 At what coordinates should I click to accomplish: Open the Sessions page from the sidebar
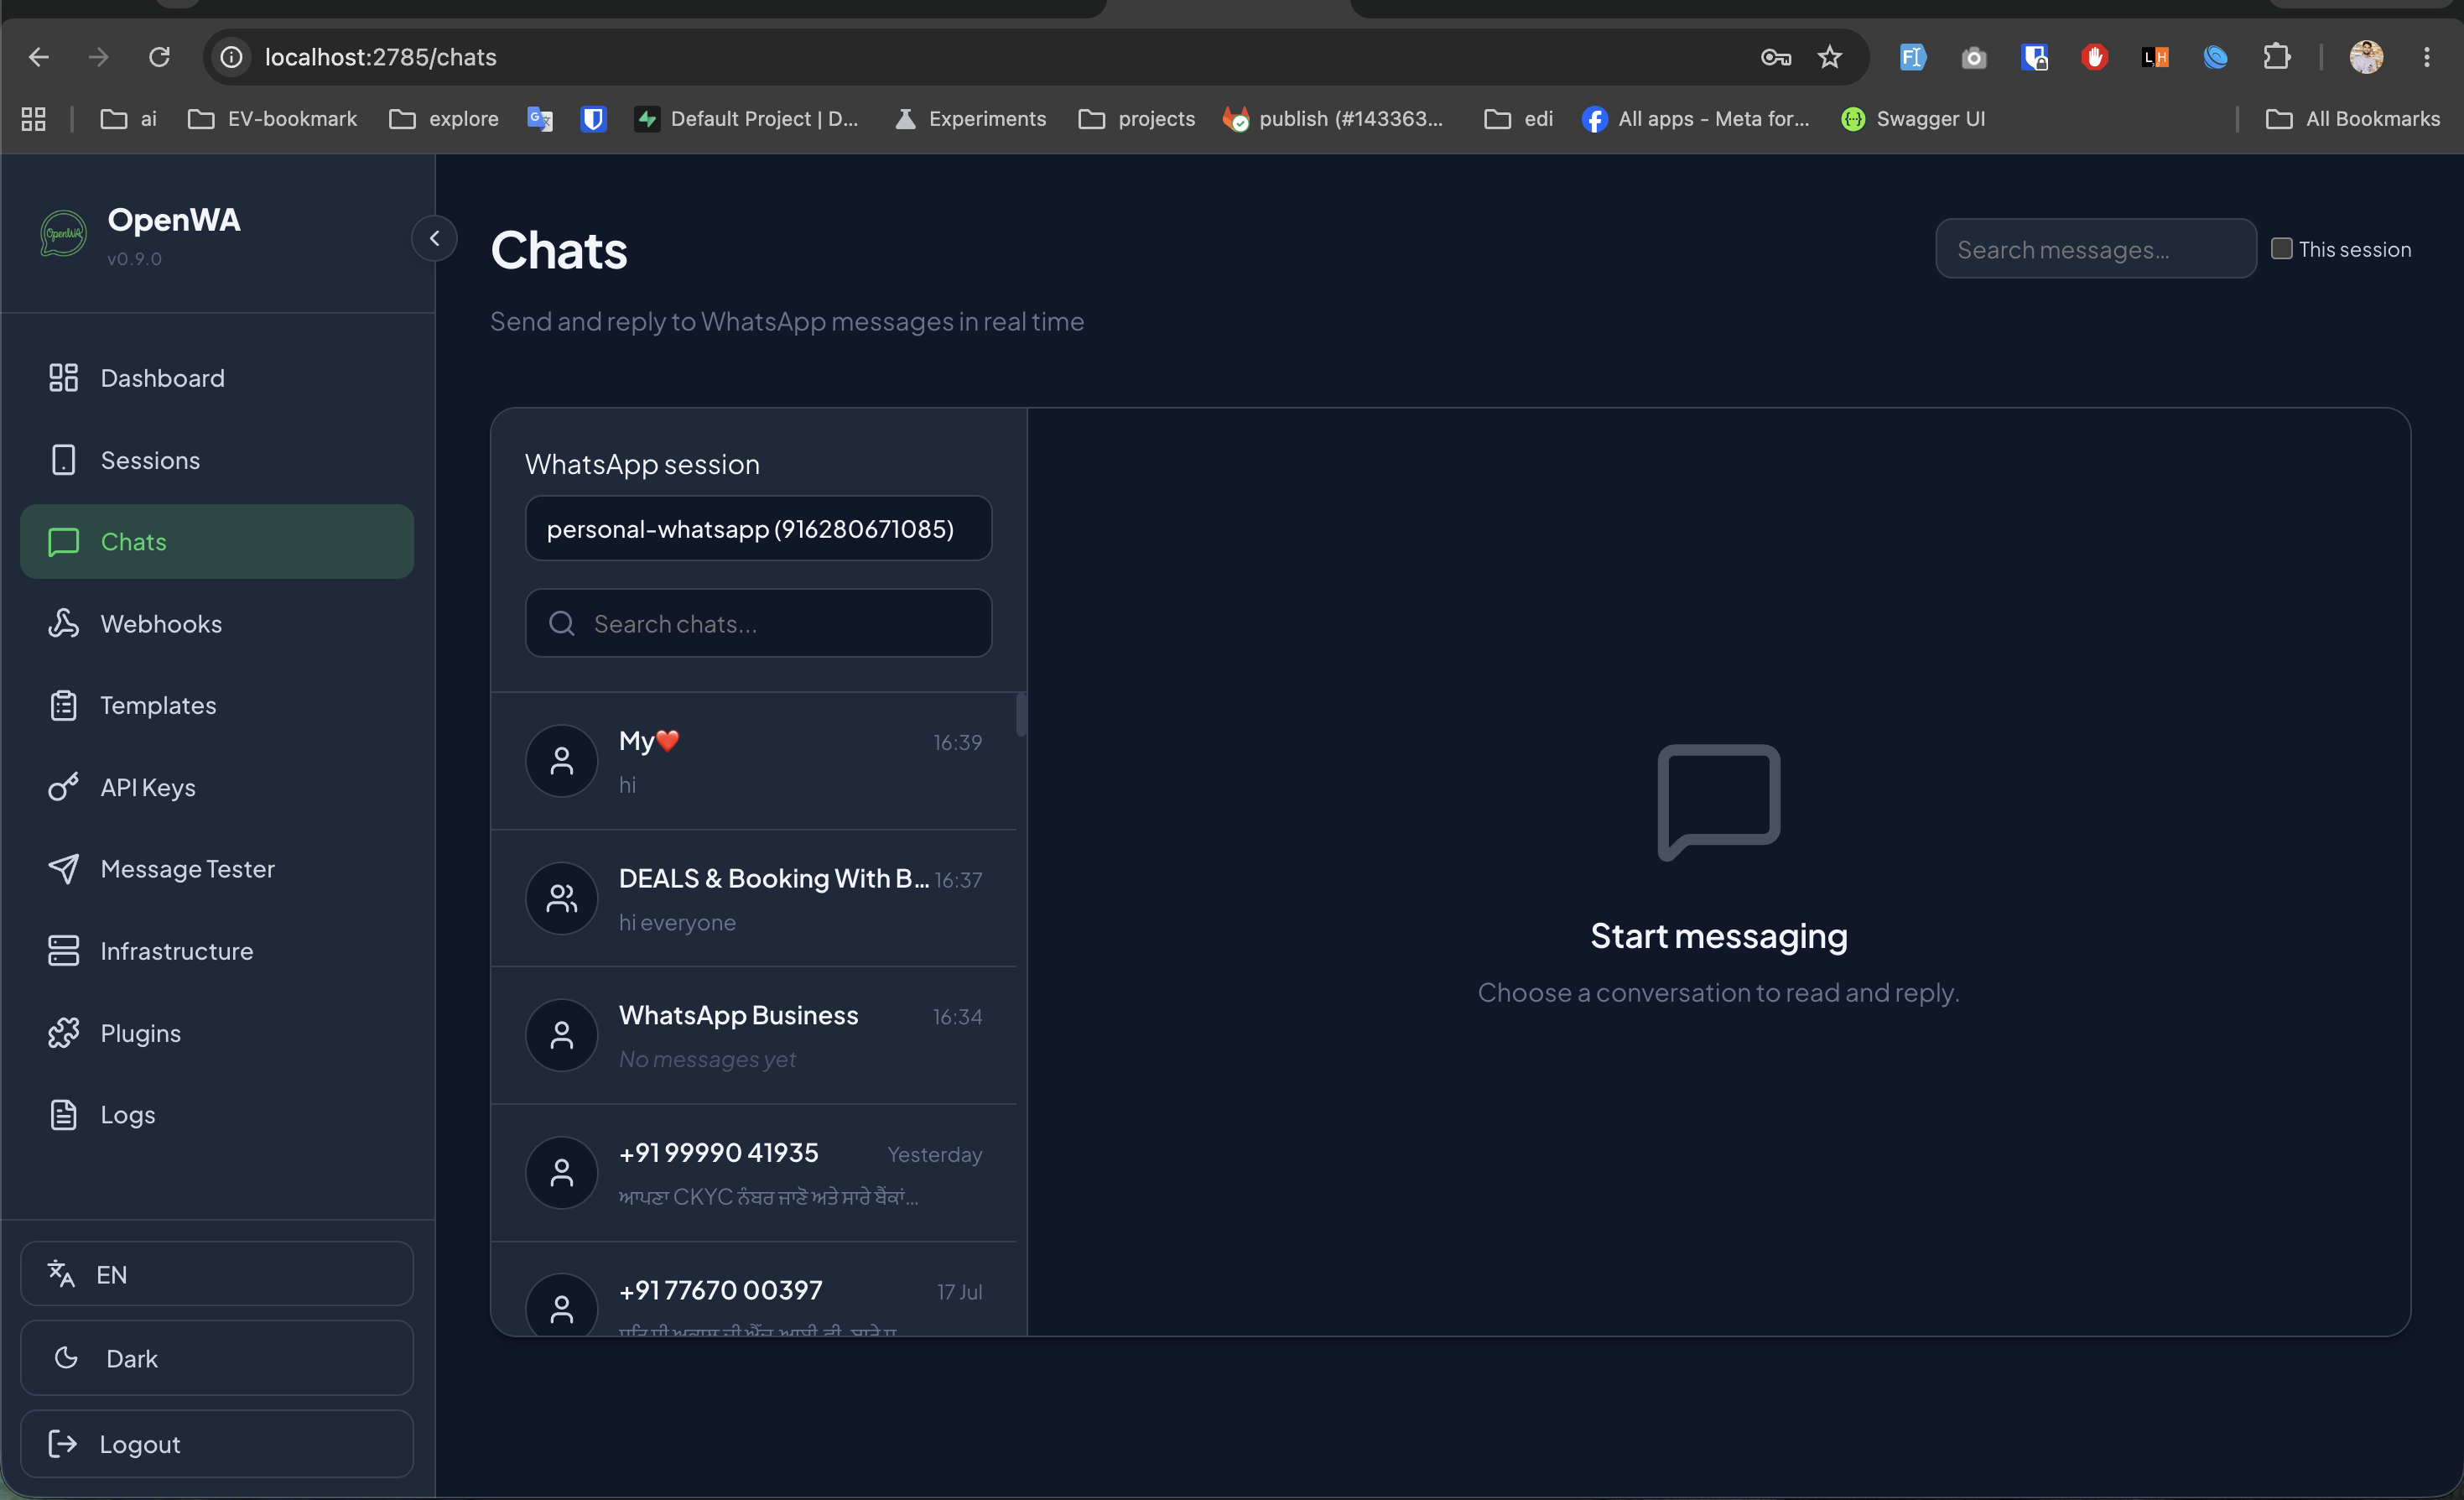[x=217, y=460]
